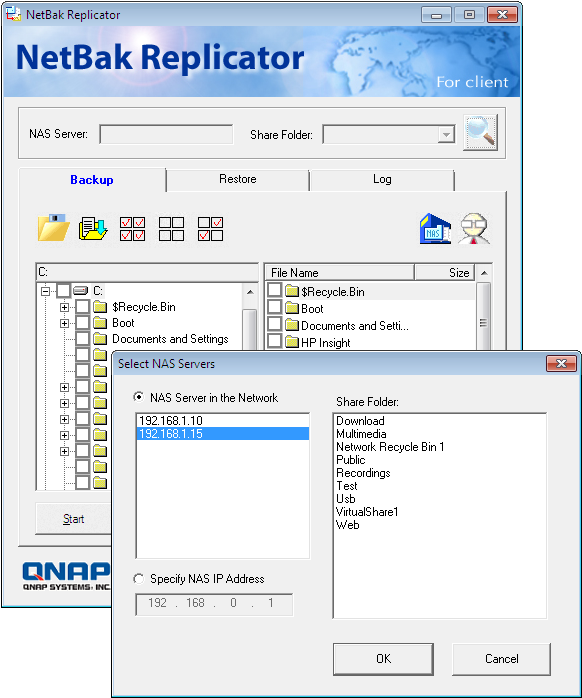The width and height of the screenshot is (582, 698).
Task: Click the File Name column header
Action: click(x=340, y=272)
